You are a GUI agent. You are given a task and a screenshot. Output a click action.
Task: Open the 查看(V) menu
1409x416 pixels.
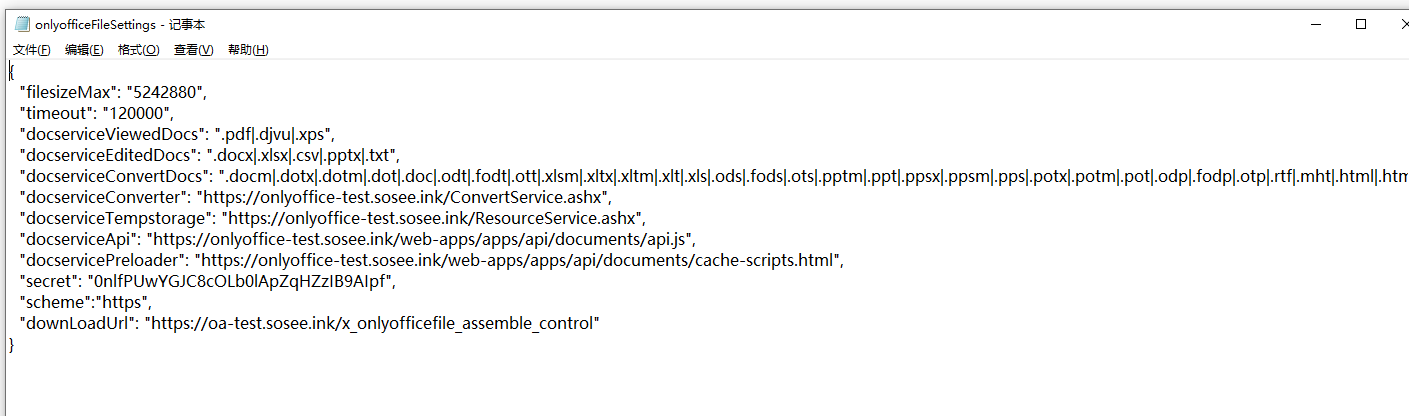tap(193, 50)
